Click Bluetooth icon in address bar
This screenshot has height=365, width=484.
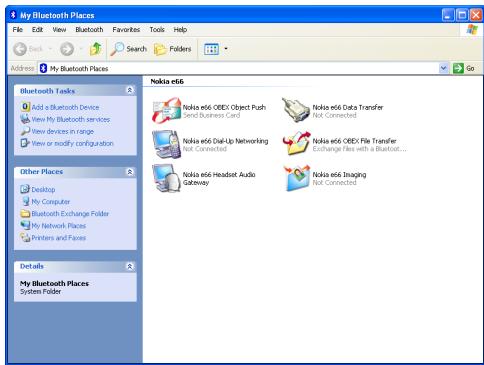coord(43,68)
